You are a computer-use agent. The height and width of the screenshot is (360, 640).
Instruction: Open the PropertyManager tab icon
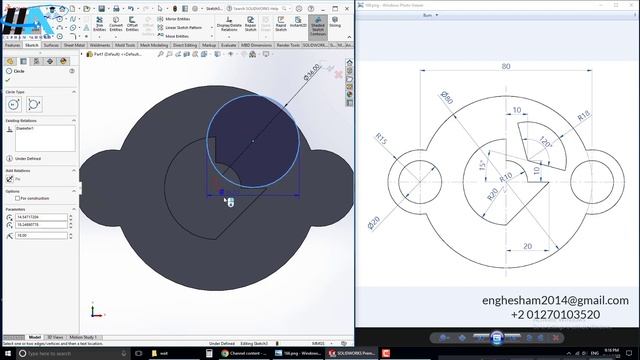click(x=23, y=61)
